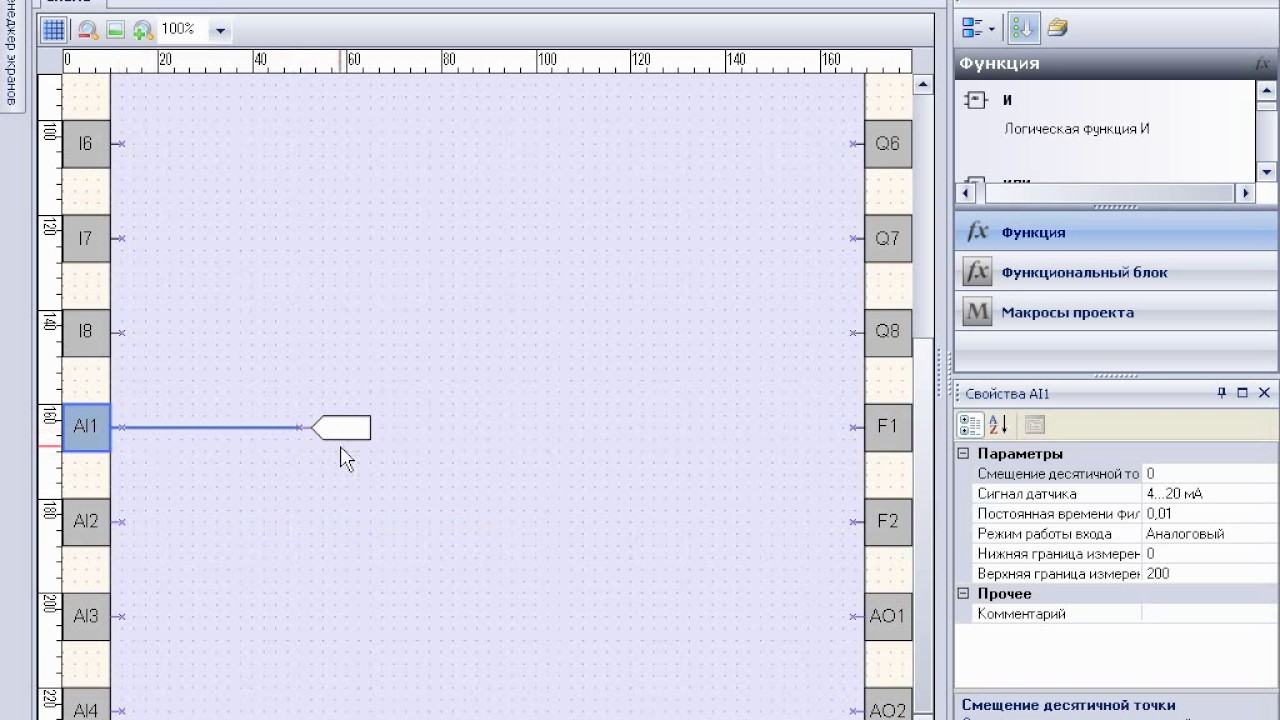The image size is (1280, 720).
Task: Open the Функциональный блок section
Action: [x=1116, y=272]
